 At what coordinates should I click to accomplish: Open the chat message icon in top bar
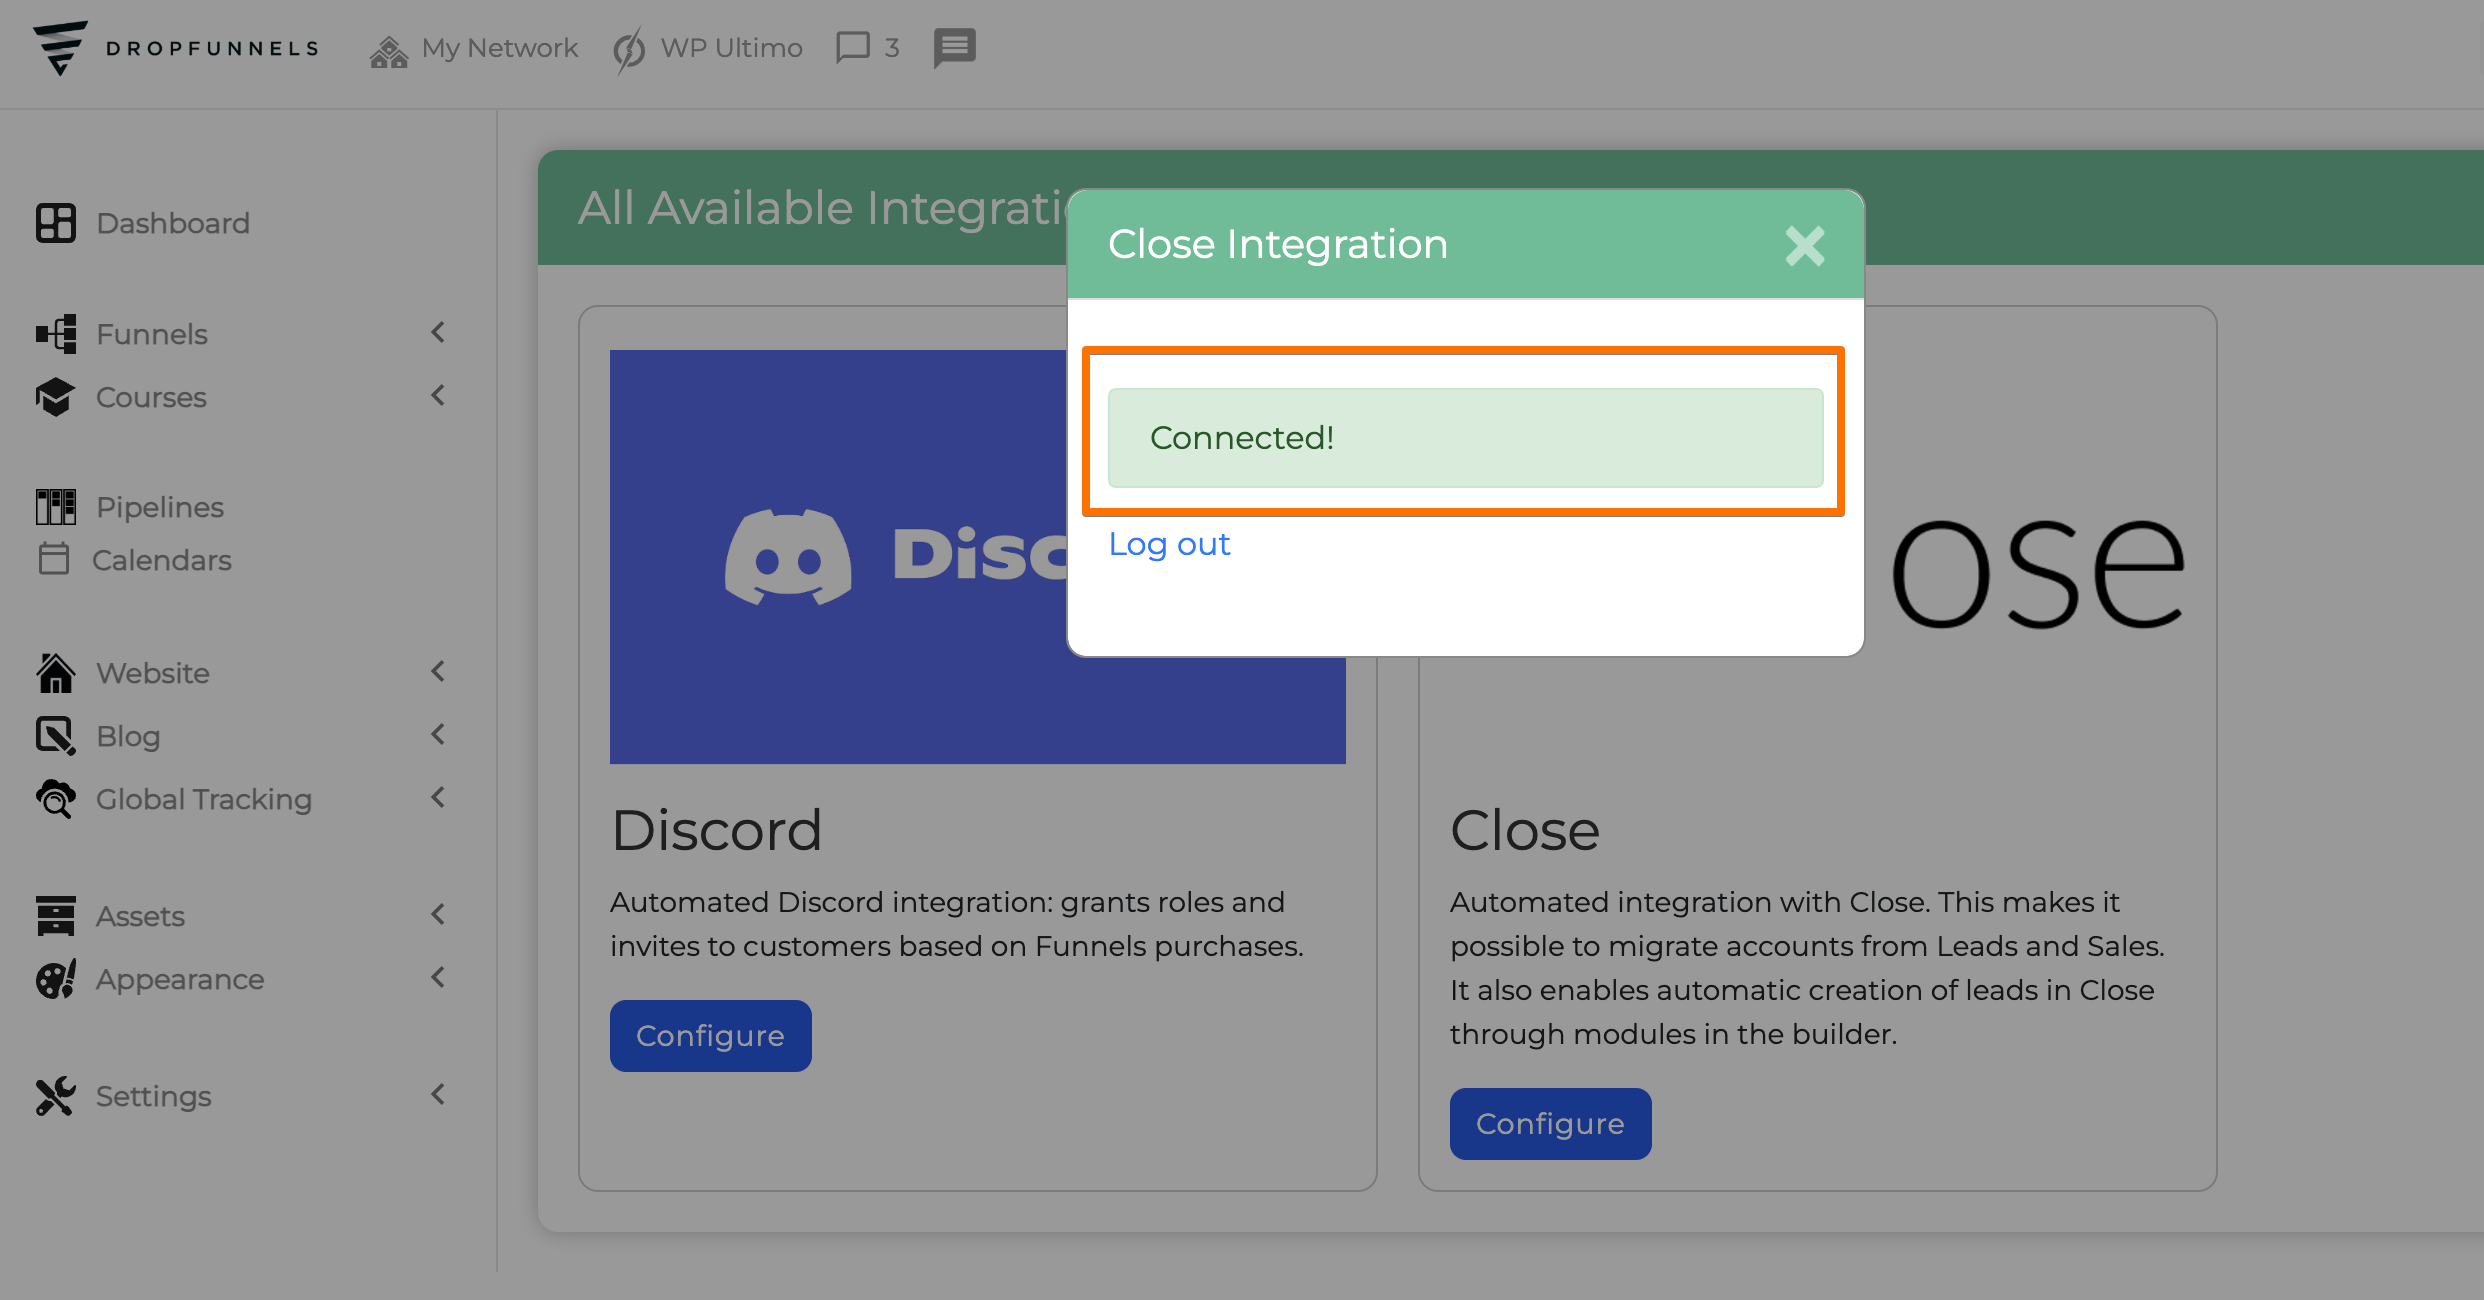(x=955, y=48)
